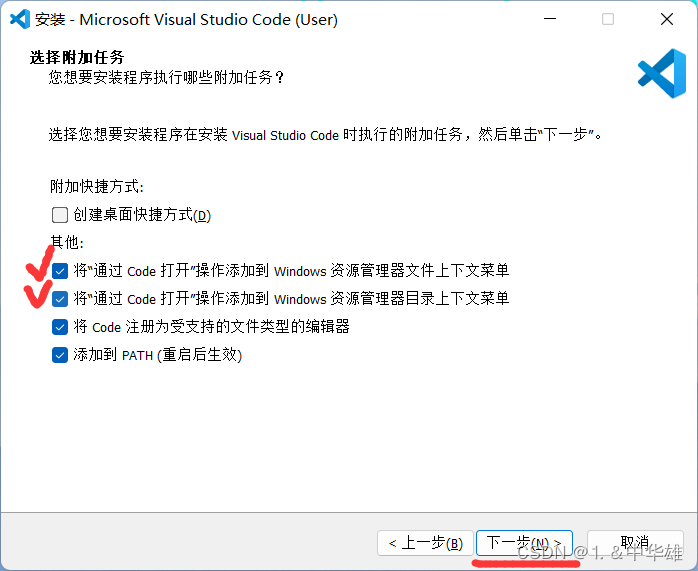This screenshot has width=698, height=571.
Task: Click the large Visual Studio Code logo
Action: 661,73
